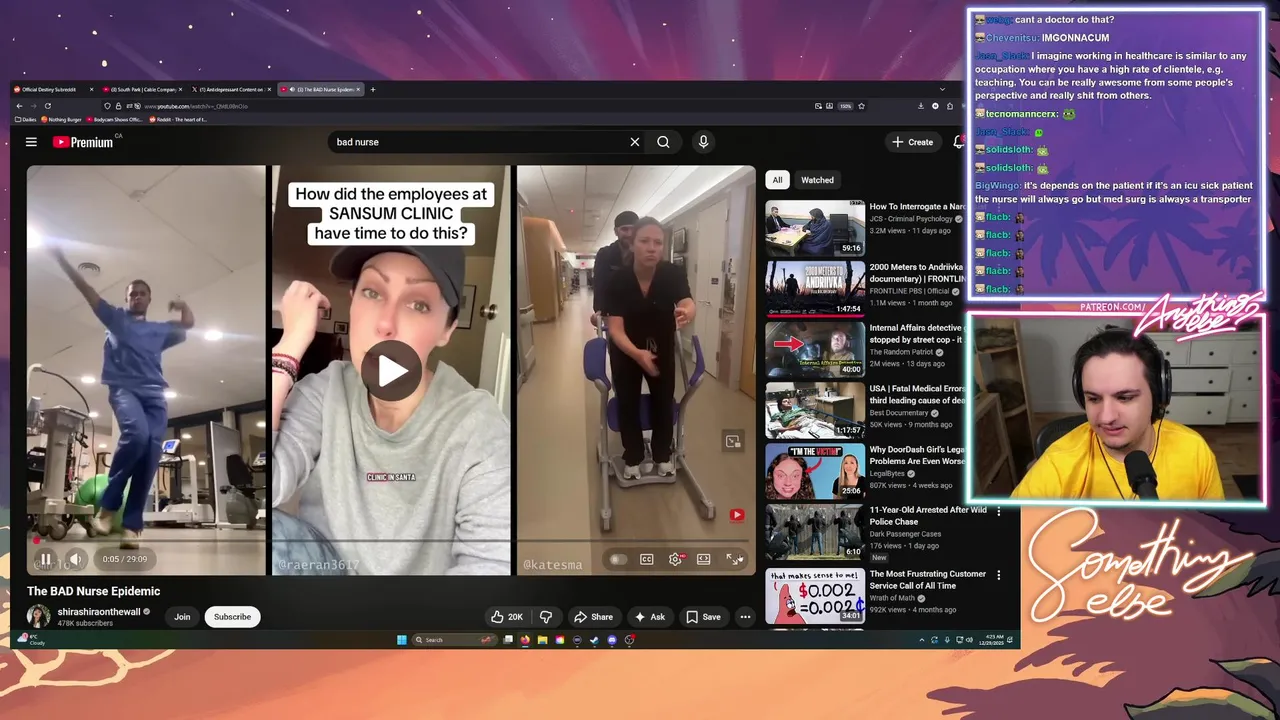Screen dimensions: 1280x720
Task: Start voice search with microphone icon
Action: point(703,142)
